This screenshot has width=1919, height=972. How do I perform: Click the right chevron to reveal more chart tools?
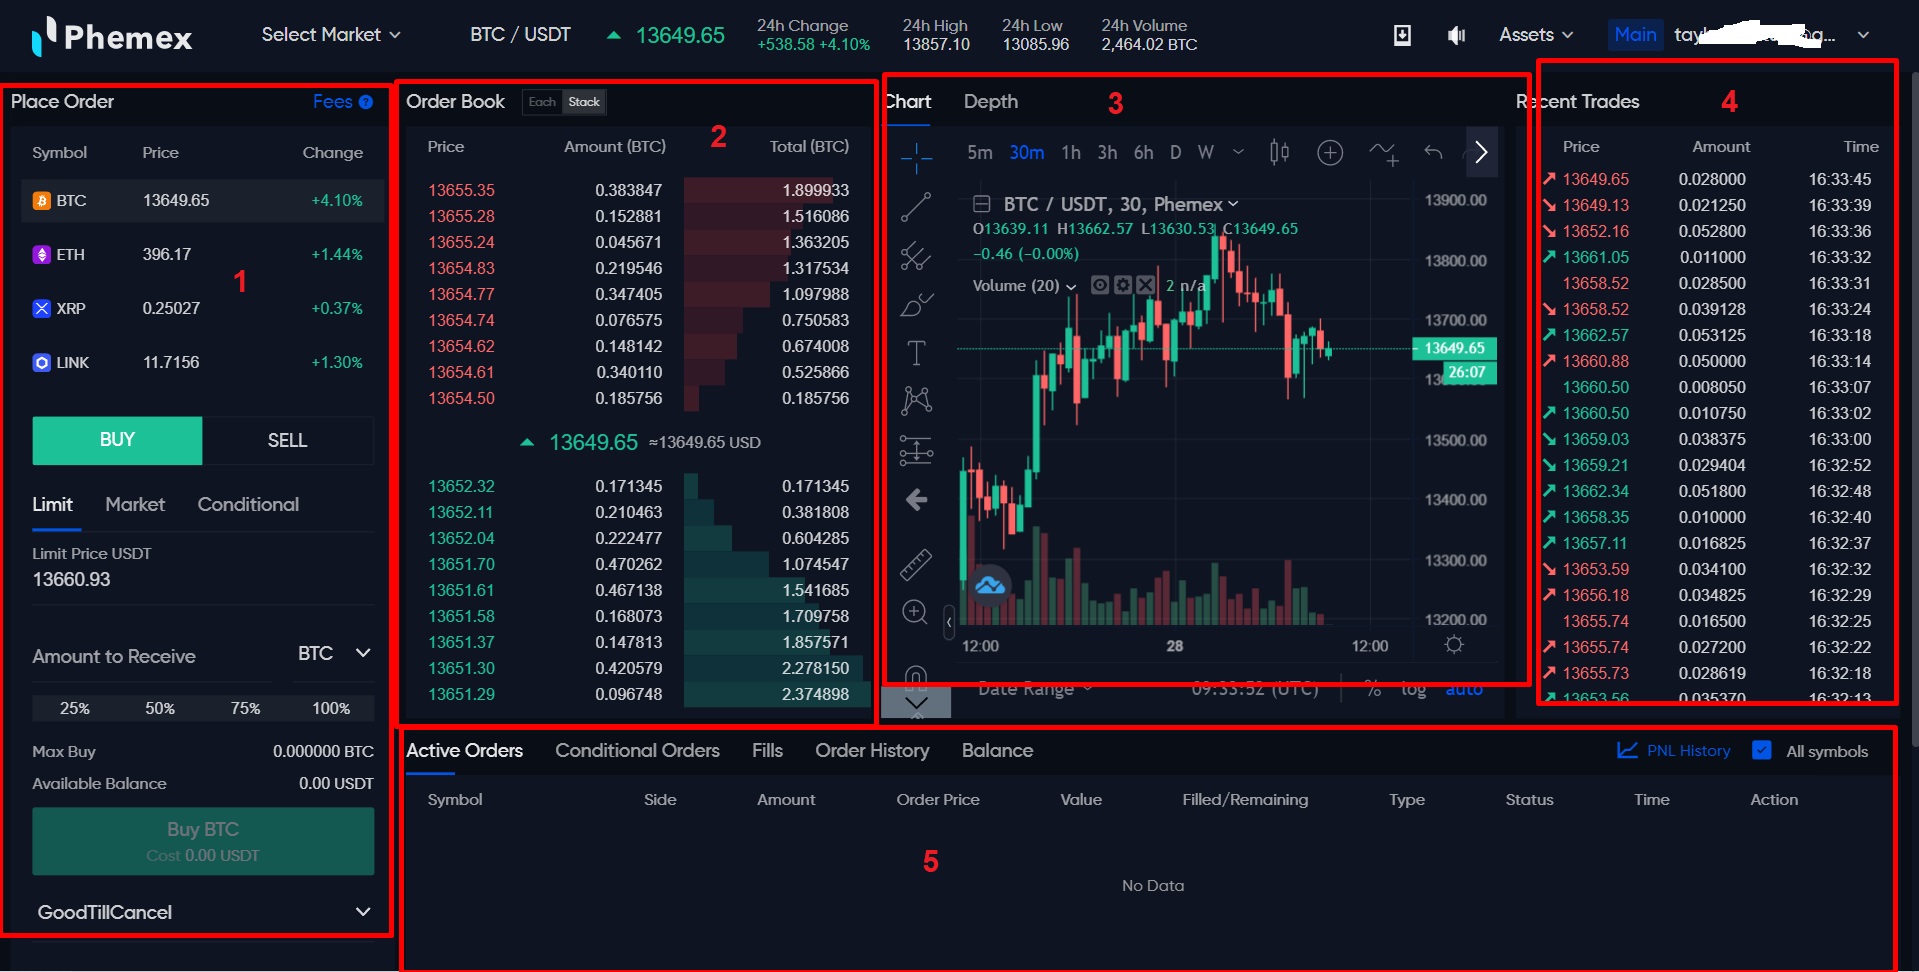(1482, 152)
